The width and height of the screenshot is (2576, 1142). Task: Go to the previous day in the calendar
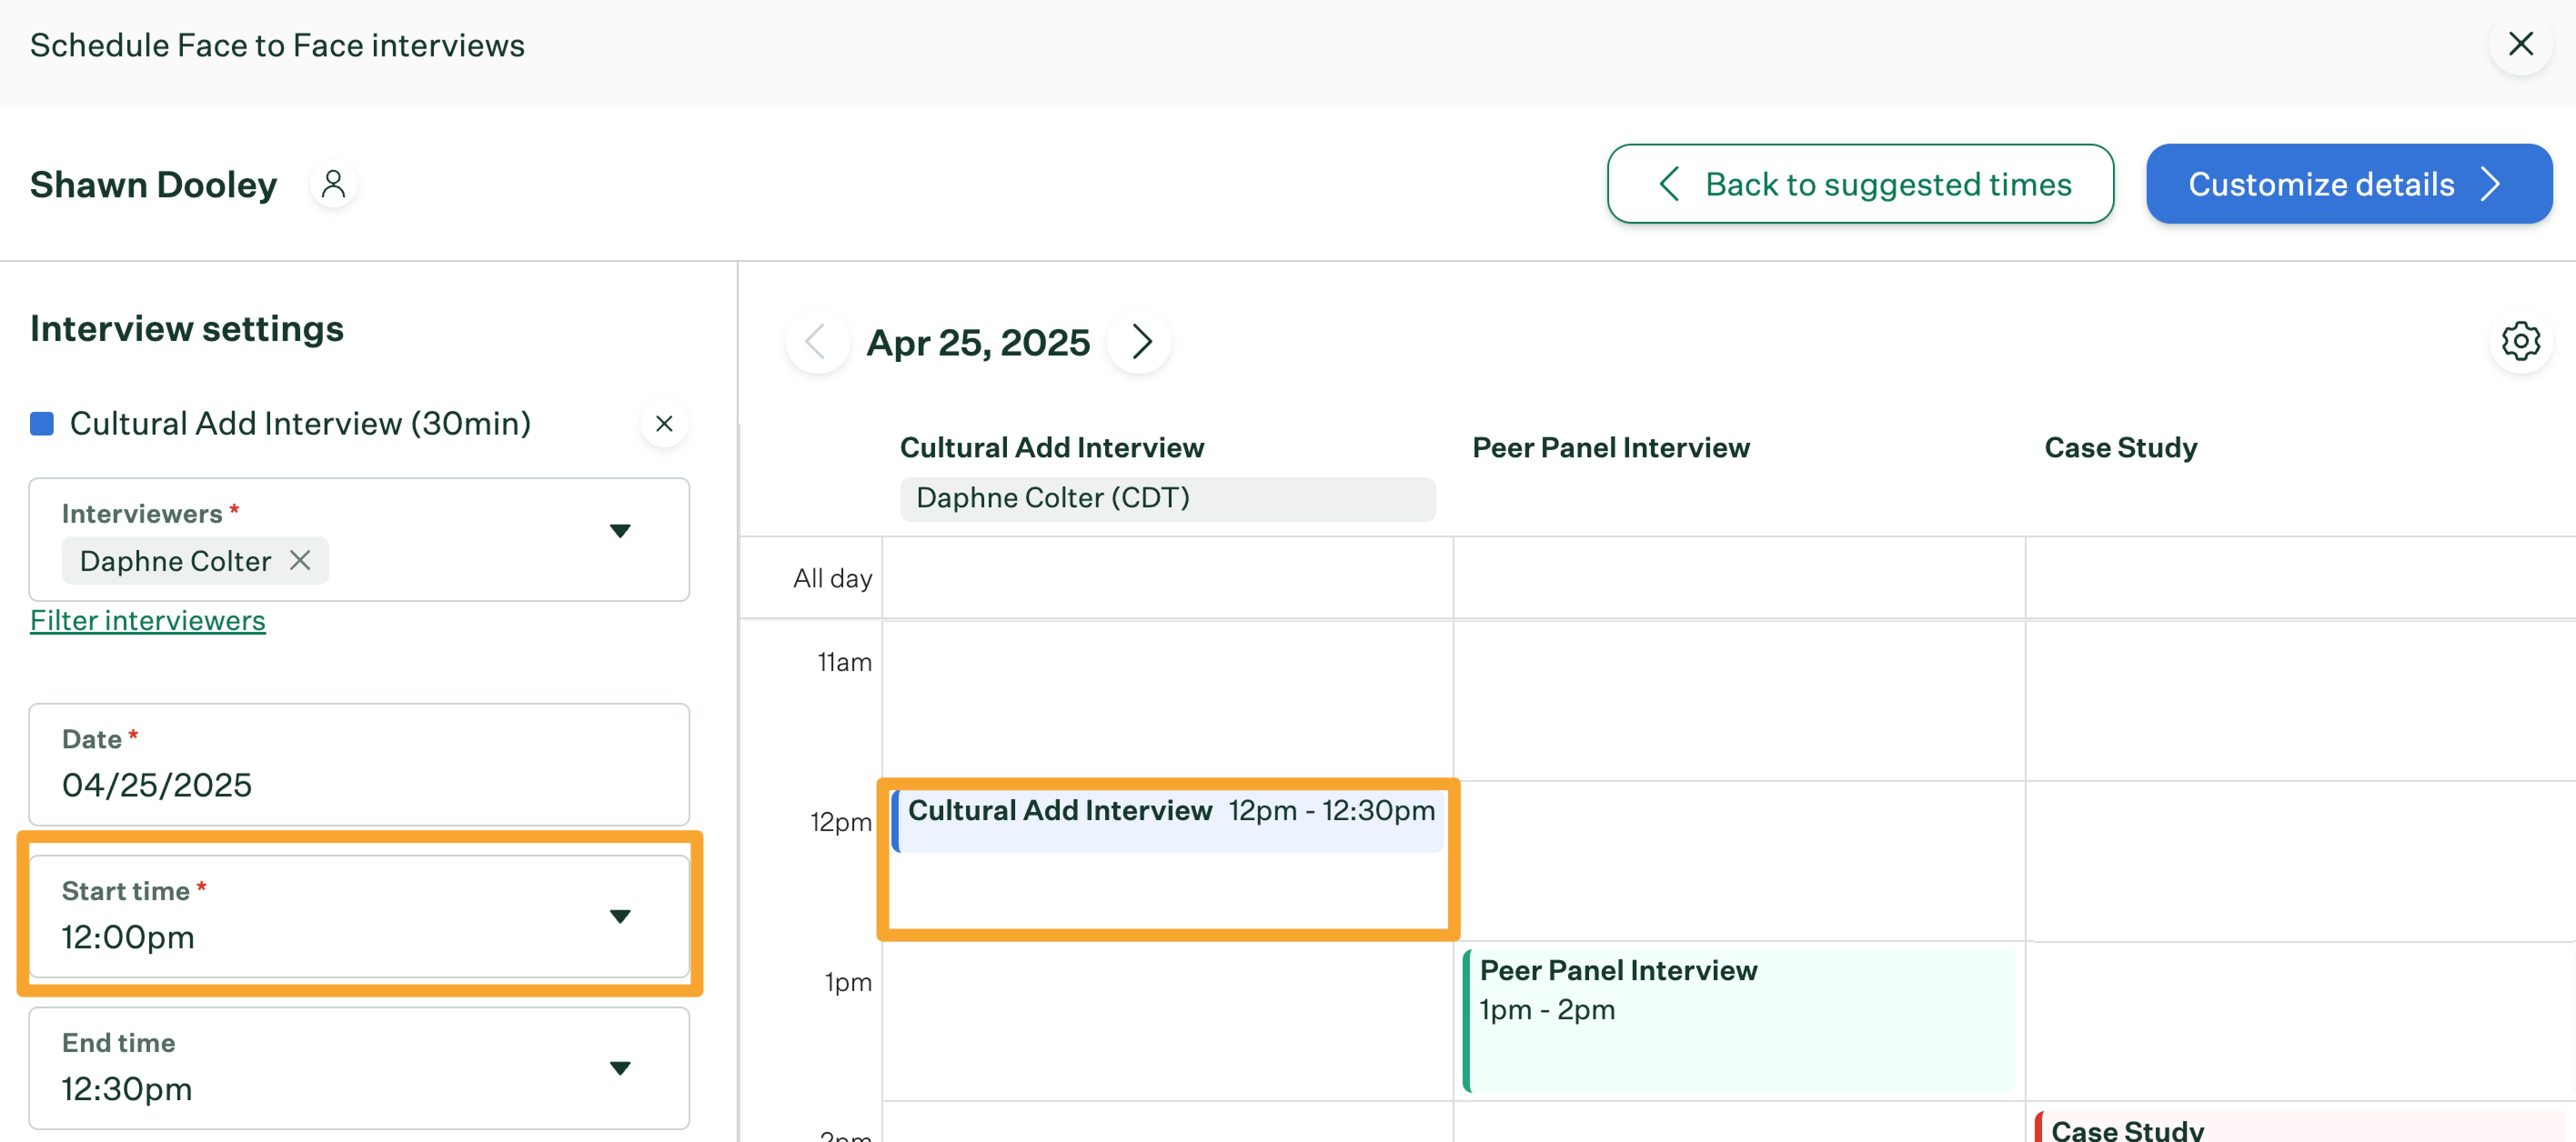816,342
